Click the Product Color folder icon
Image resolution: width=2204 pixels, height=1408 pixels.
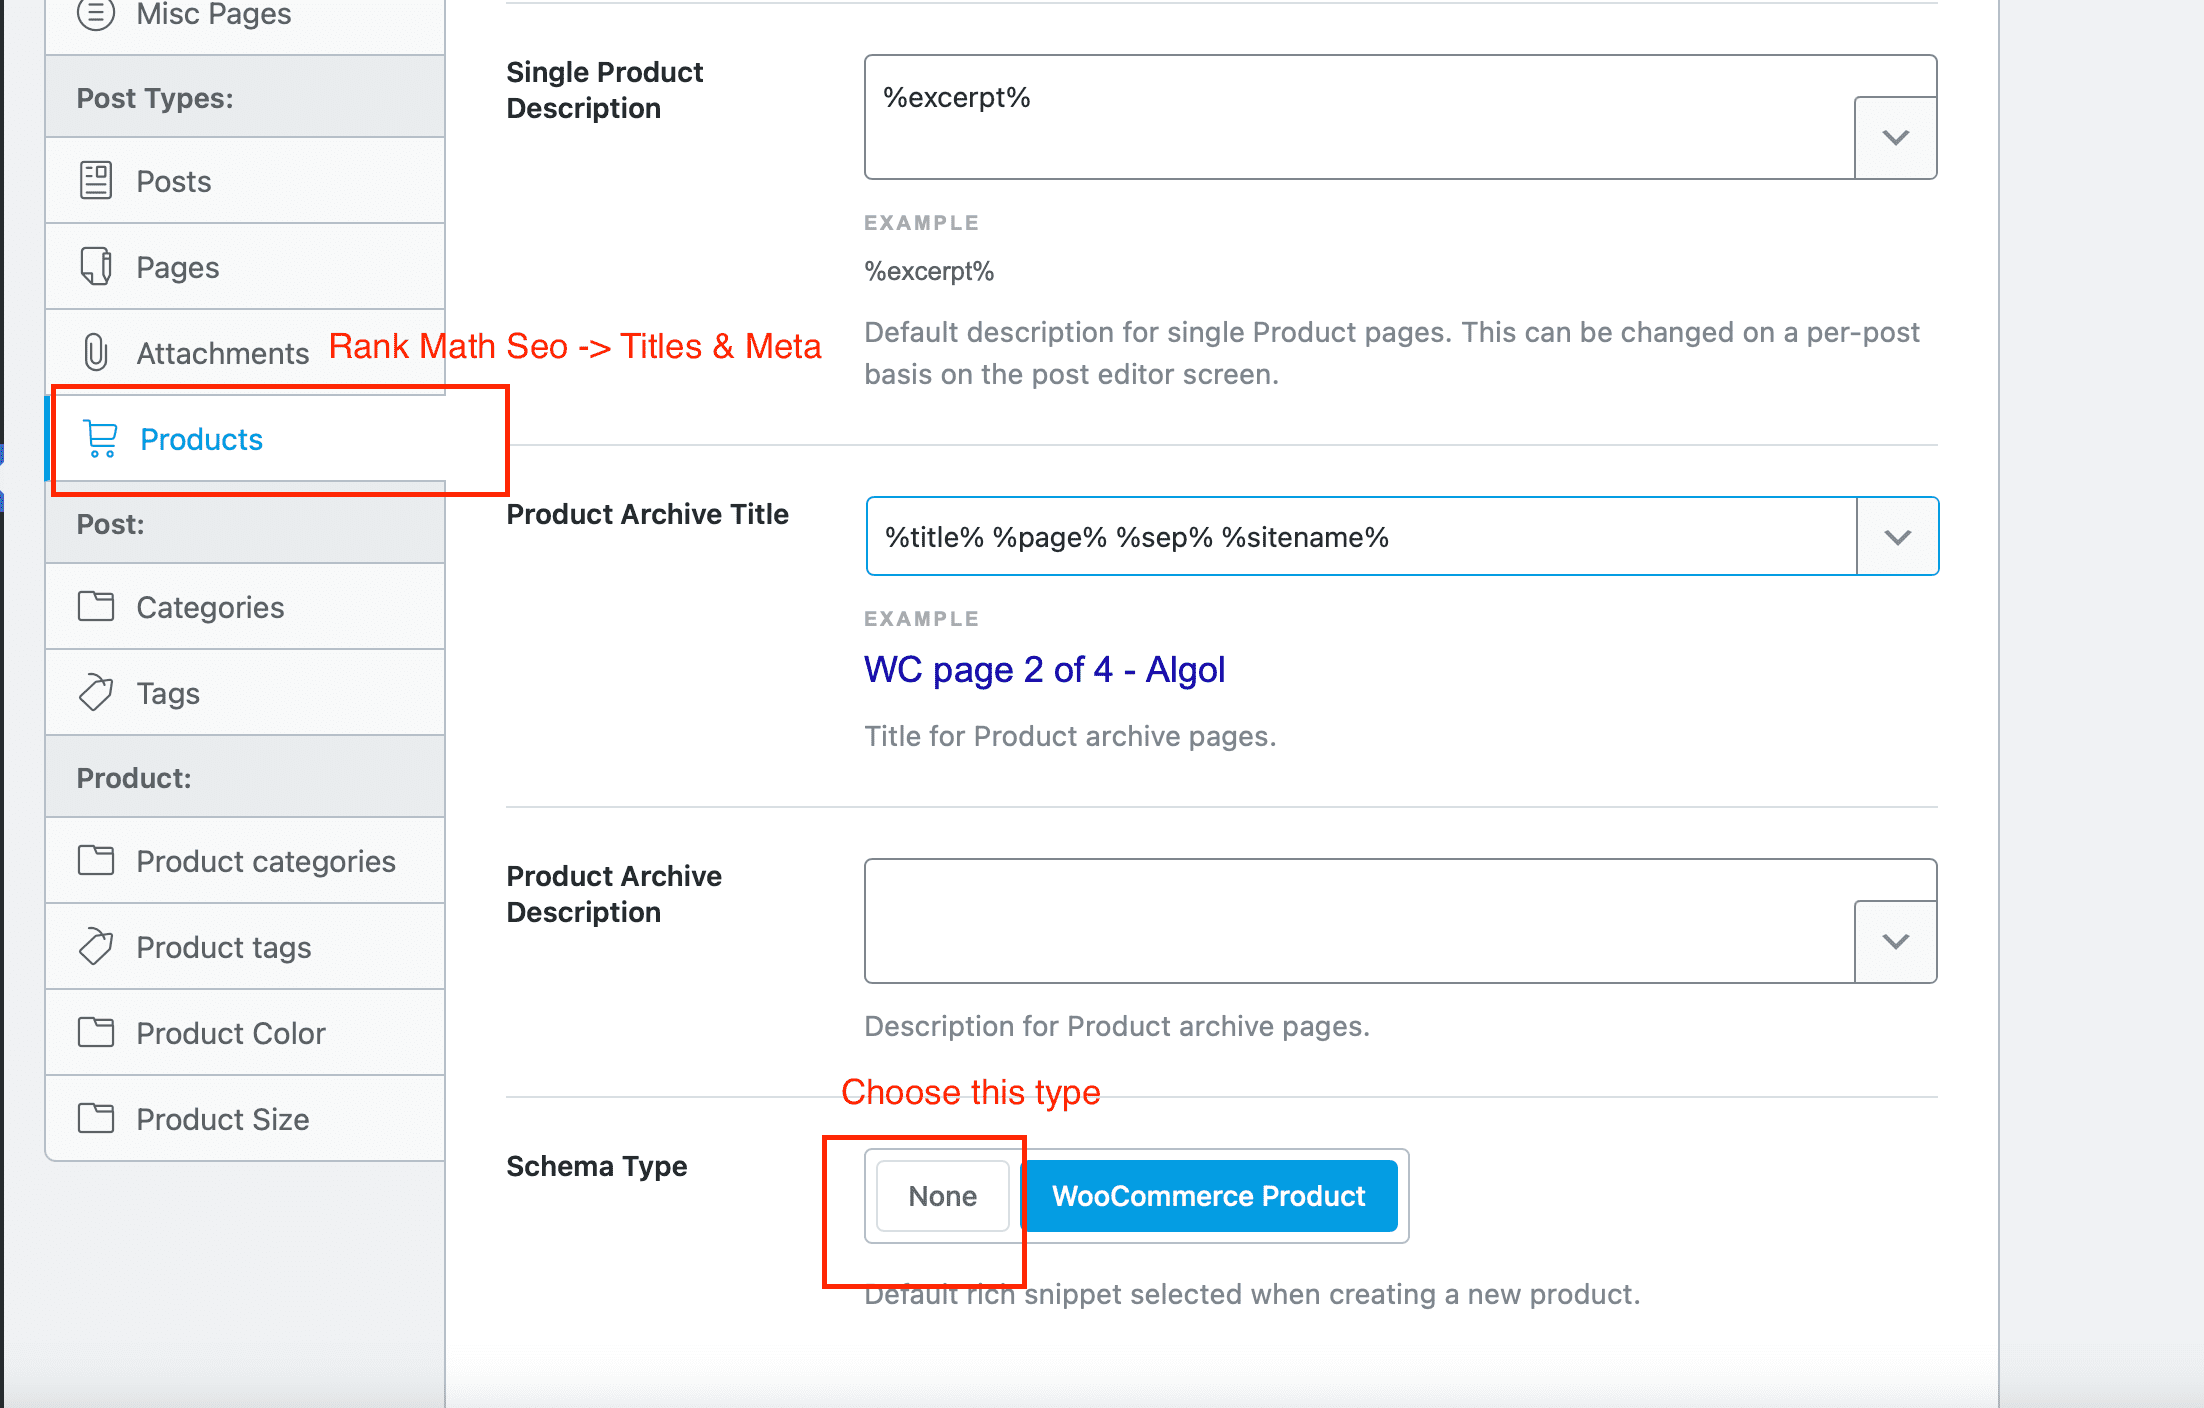[x=96, y=1032]
